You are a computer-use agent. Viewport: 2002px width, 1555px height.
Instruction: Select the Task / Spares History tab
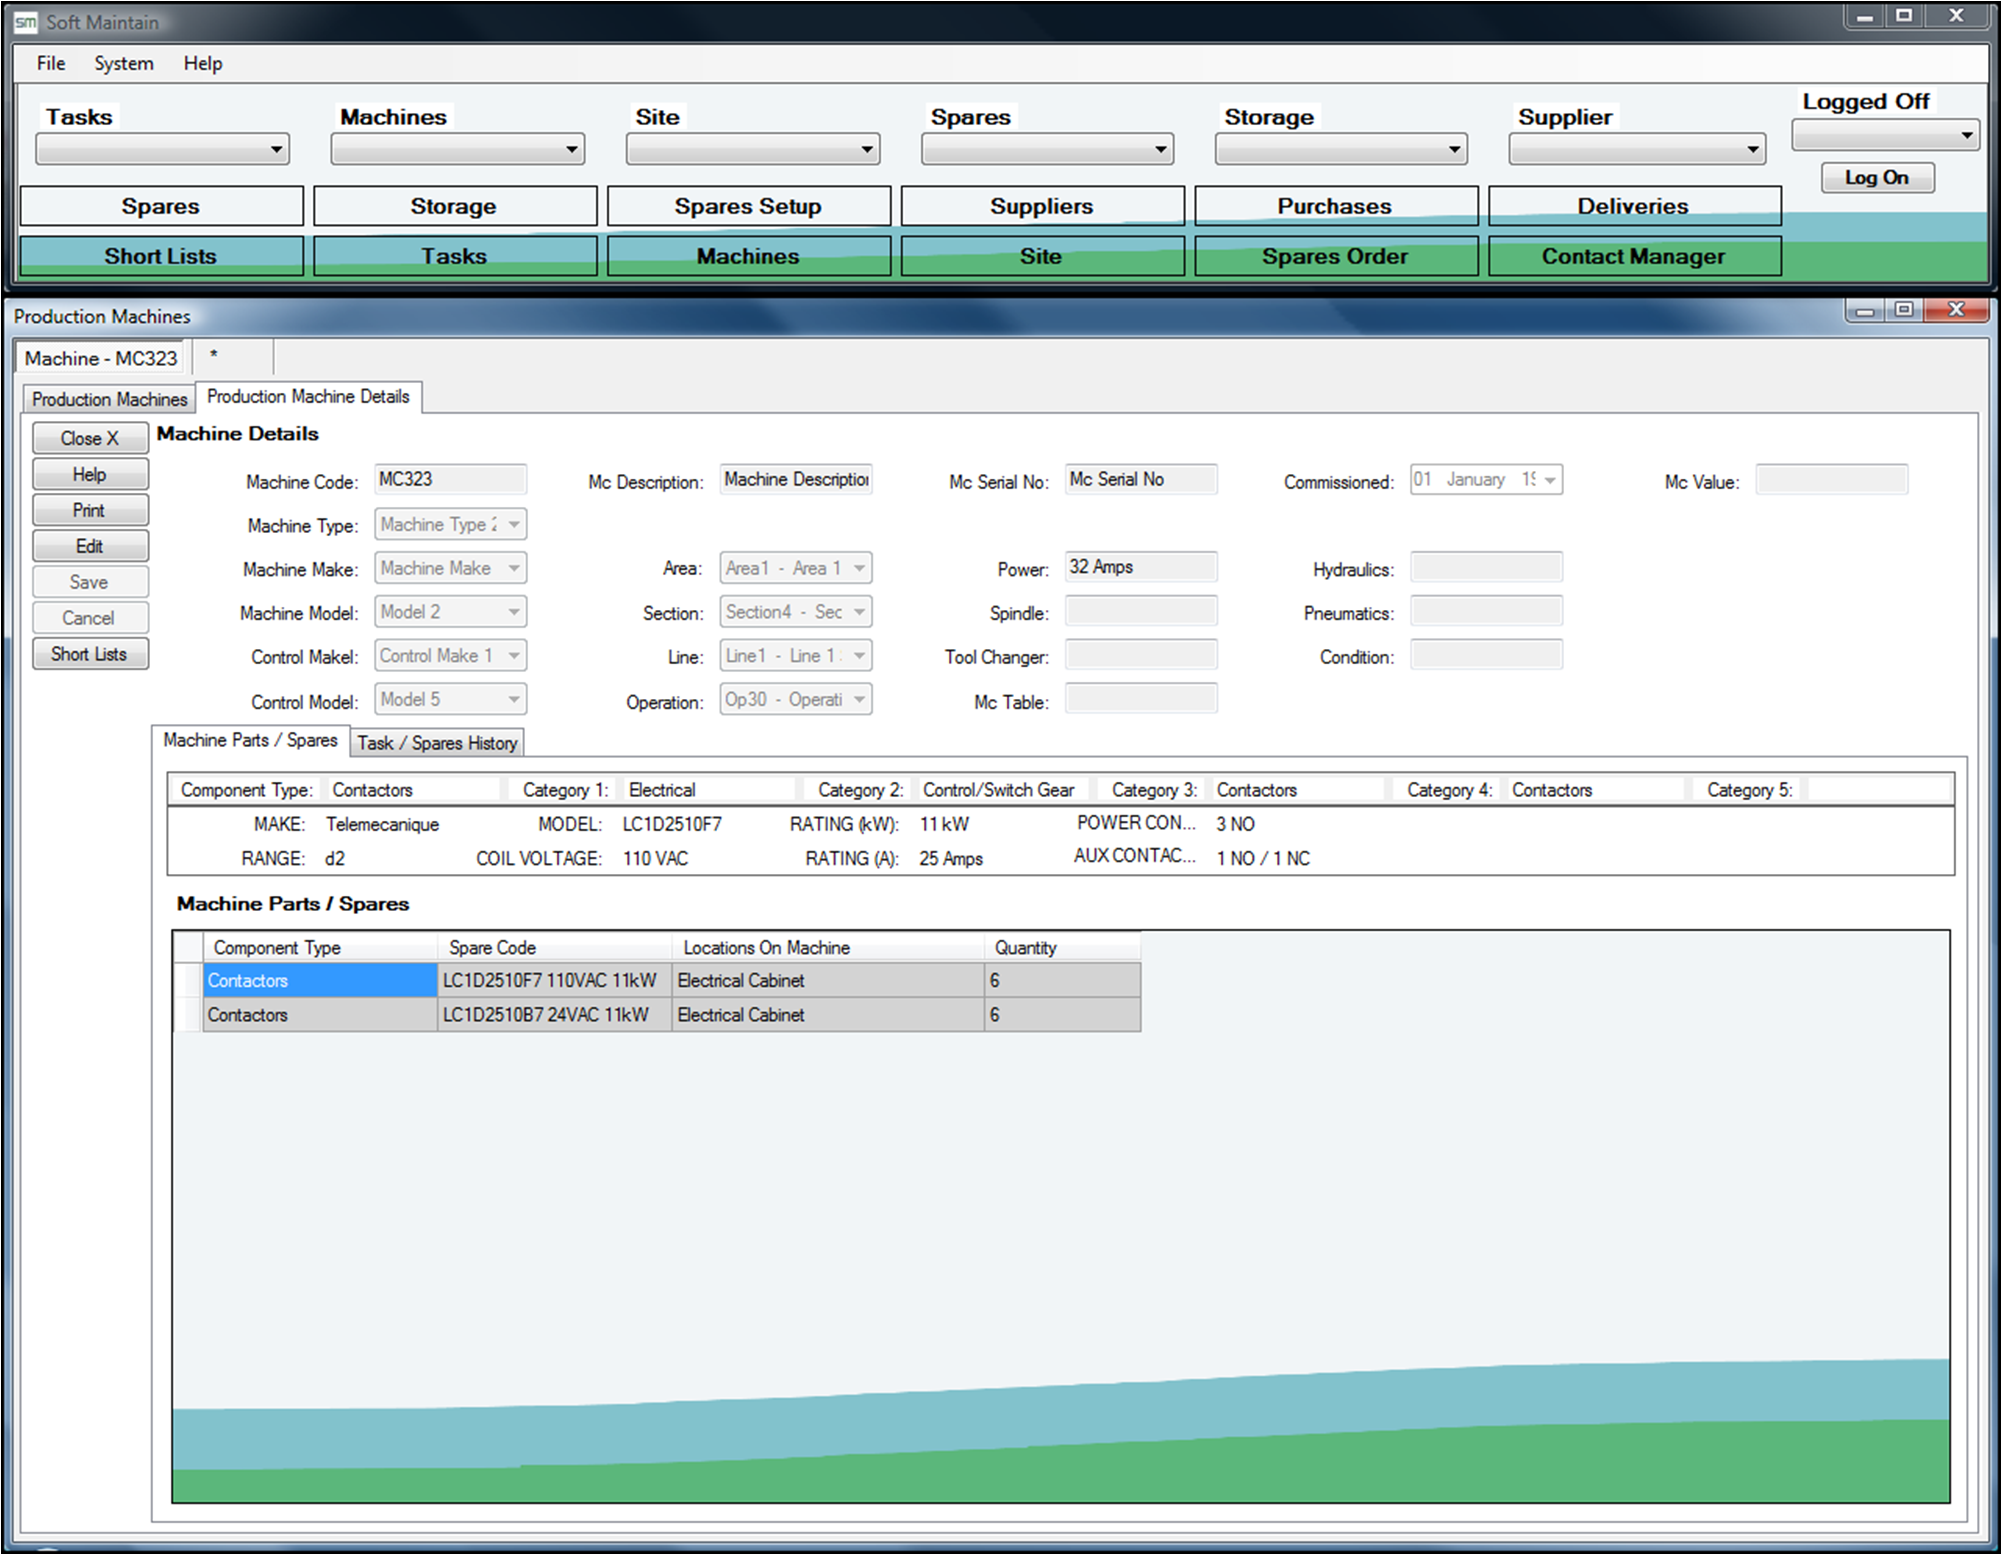click(437, 743)
